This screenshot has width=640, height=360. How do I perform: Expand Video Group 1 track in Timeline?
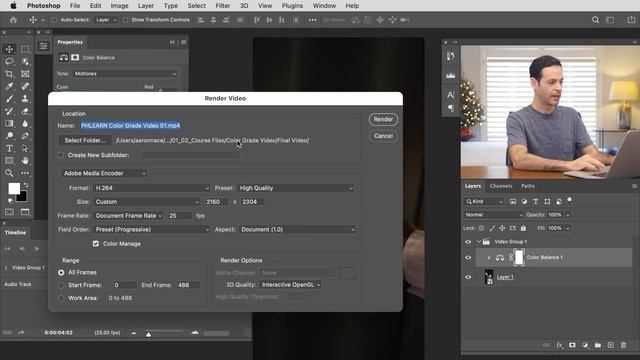(x=6, y=268)
